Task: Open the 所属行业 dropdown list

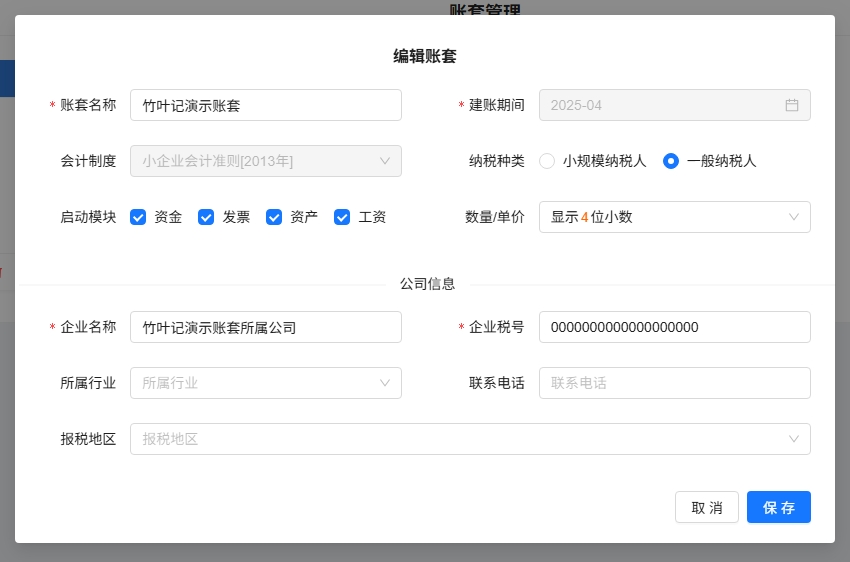Action: (x=265, y=383)
